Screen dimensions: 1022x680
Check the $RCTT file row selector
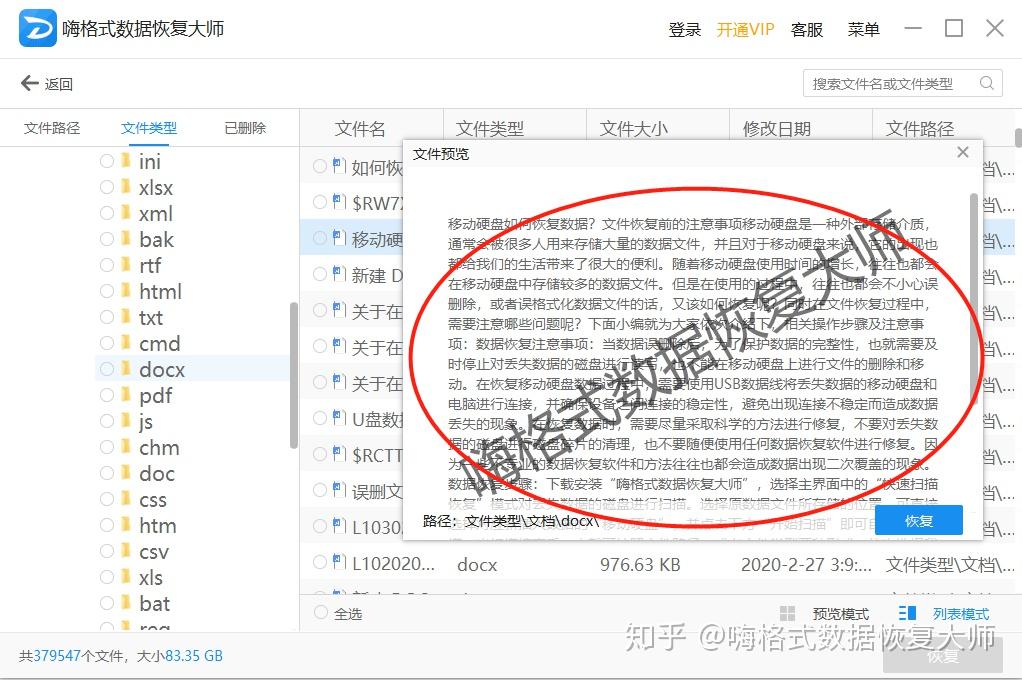(320, 454)
